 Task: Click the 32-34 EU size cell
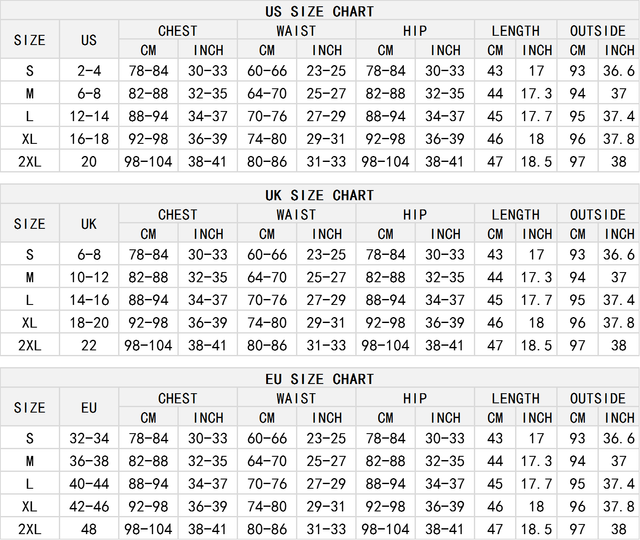point(89,438)
